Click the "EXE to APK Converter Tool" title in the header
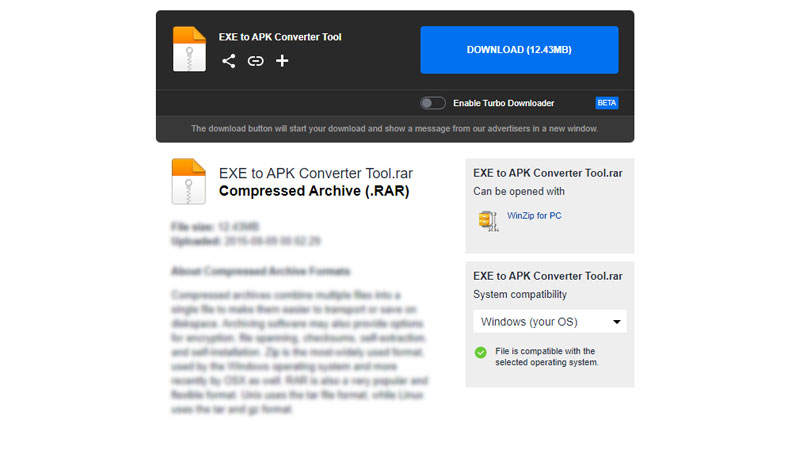Image resolution: width=800 pixels, height=450 pixels. tap(280, 37)
